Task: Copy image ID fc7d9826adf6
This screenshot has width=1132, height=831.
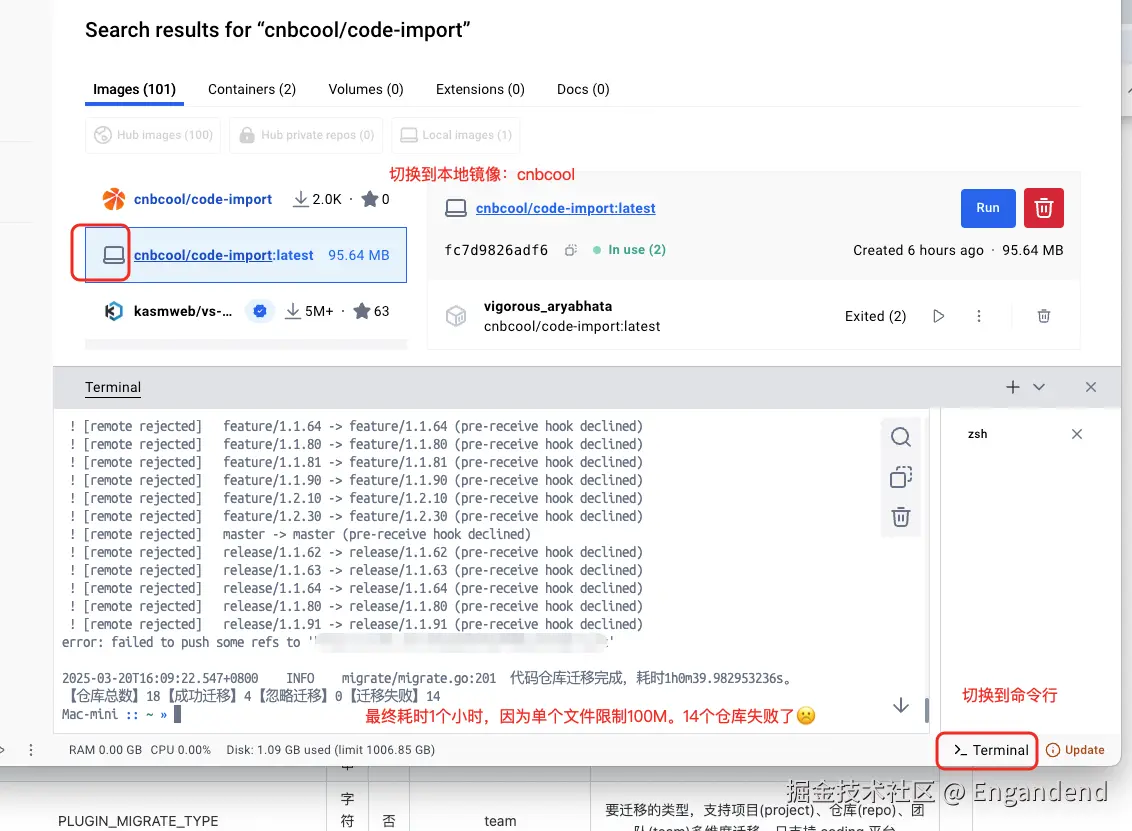Action: click(x=571, y=251)
